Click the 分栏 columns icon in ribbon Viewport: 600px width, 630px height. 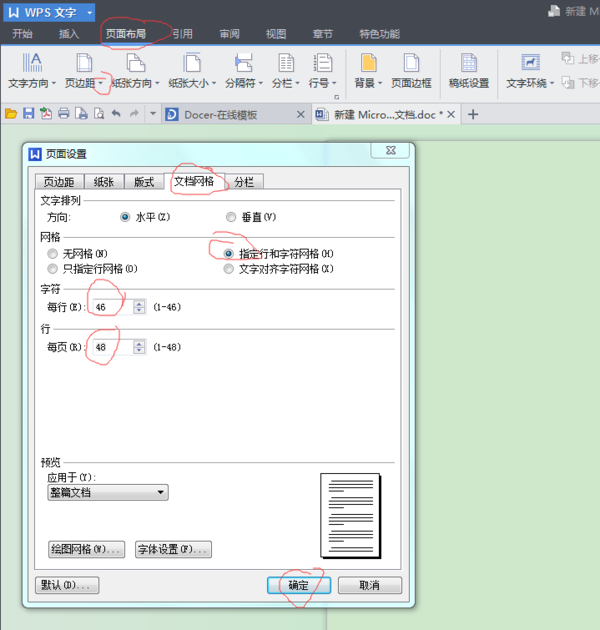[x=286, y=63]
